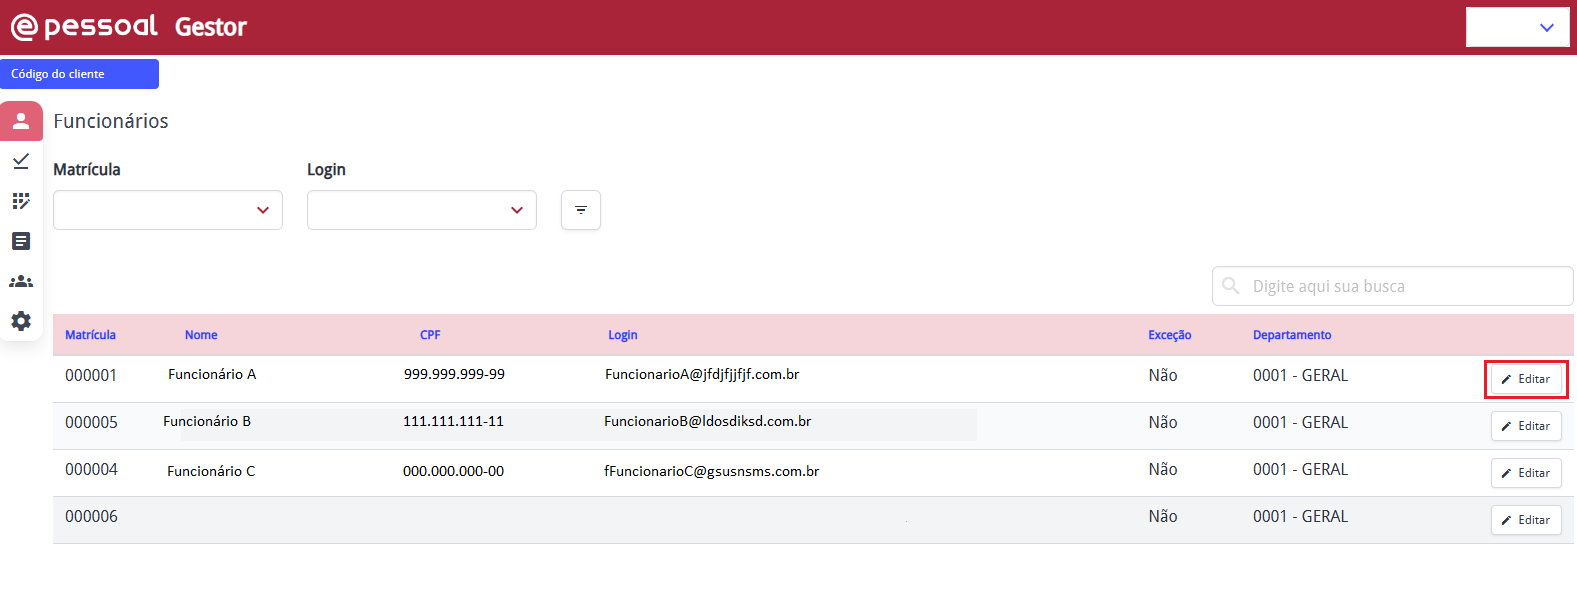Viewport: 1577px width, 615px height.
Task: Click the Funcionários page heading
Action: [x=111, y=121]
